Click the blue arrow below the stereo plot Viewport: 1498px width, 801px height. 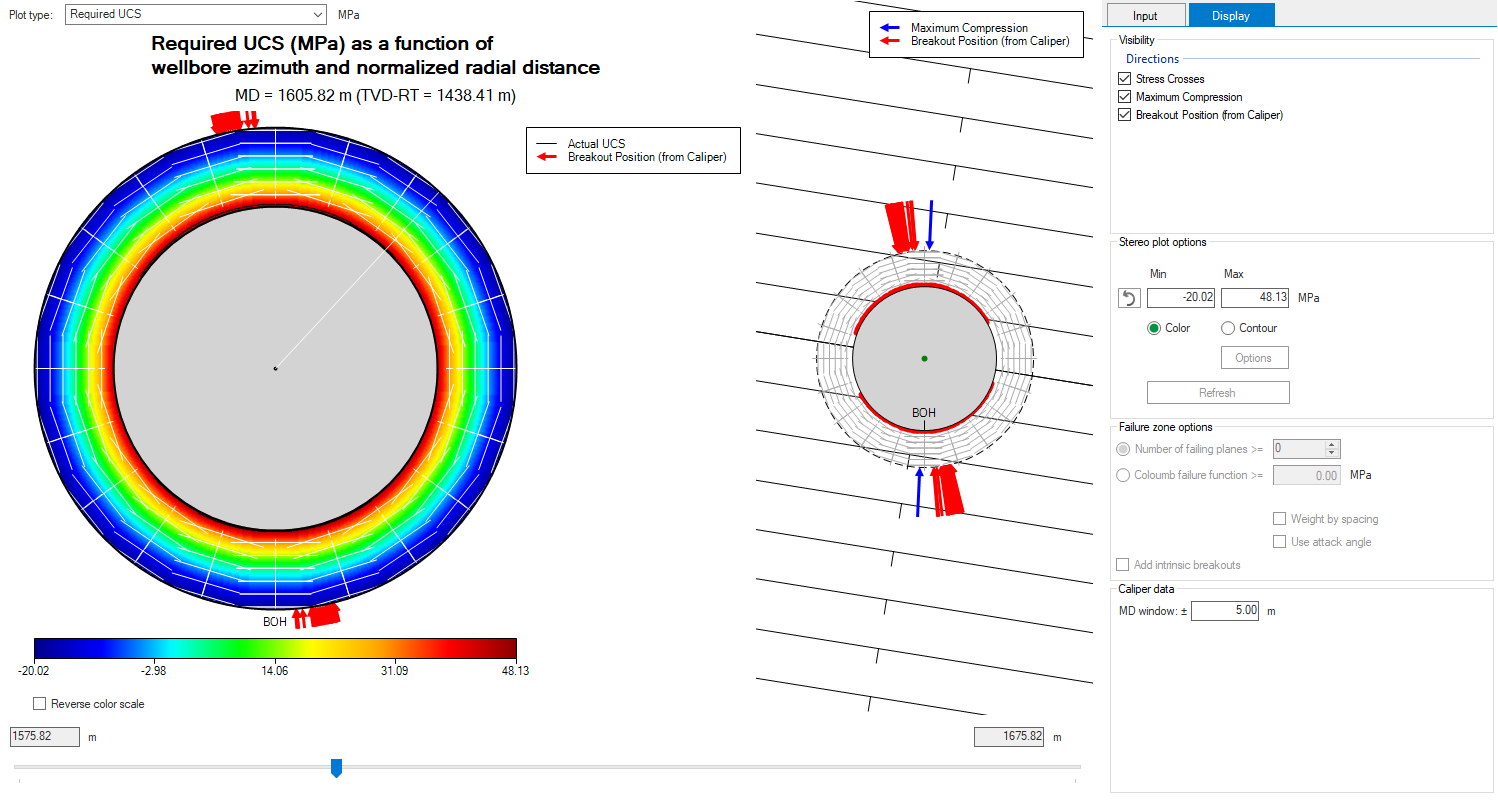tap(919, 492)
